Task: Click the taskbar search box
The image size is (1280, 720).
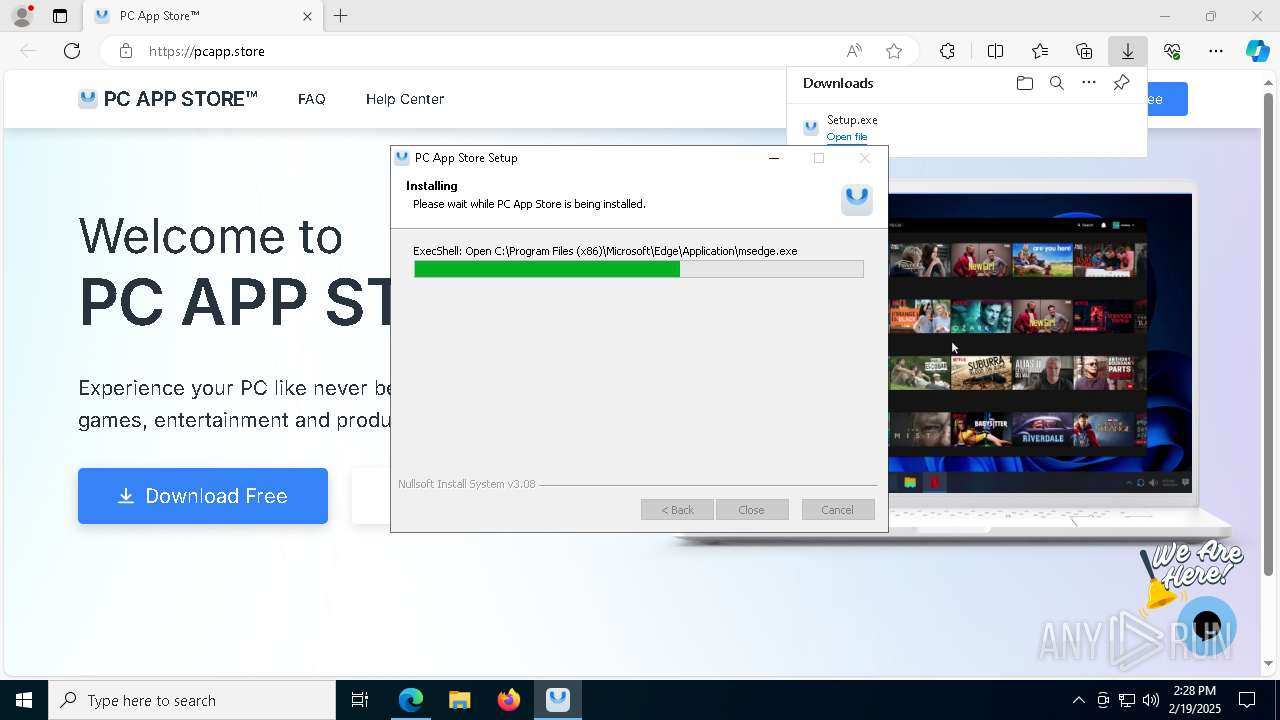Action: (192, 700)
